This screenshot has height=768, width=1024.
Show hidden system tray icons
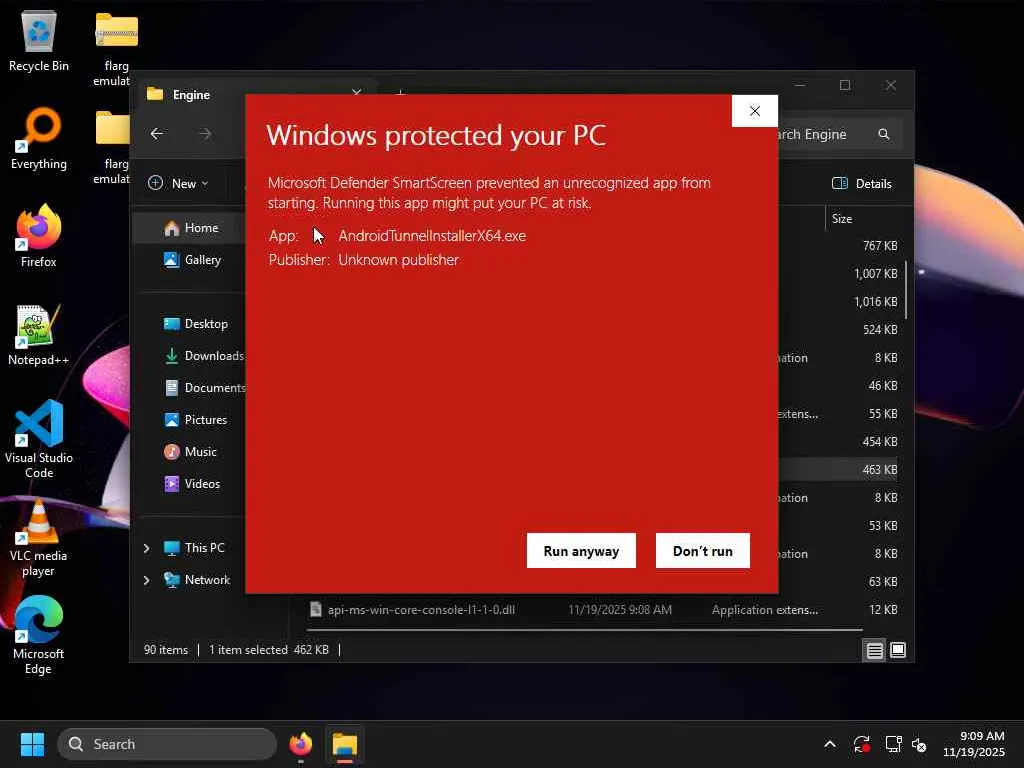pyautogui.click(x=829, y=744)
